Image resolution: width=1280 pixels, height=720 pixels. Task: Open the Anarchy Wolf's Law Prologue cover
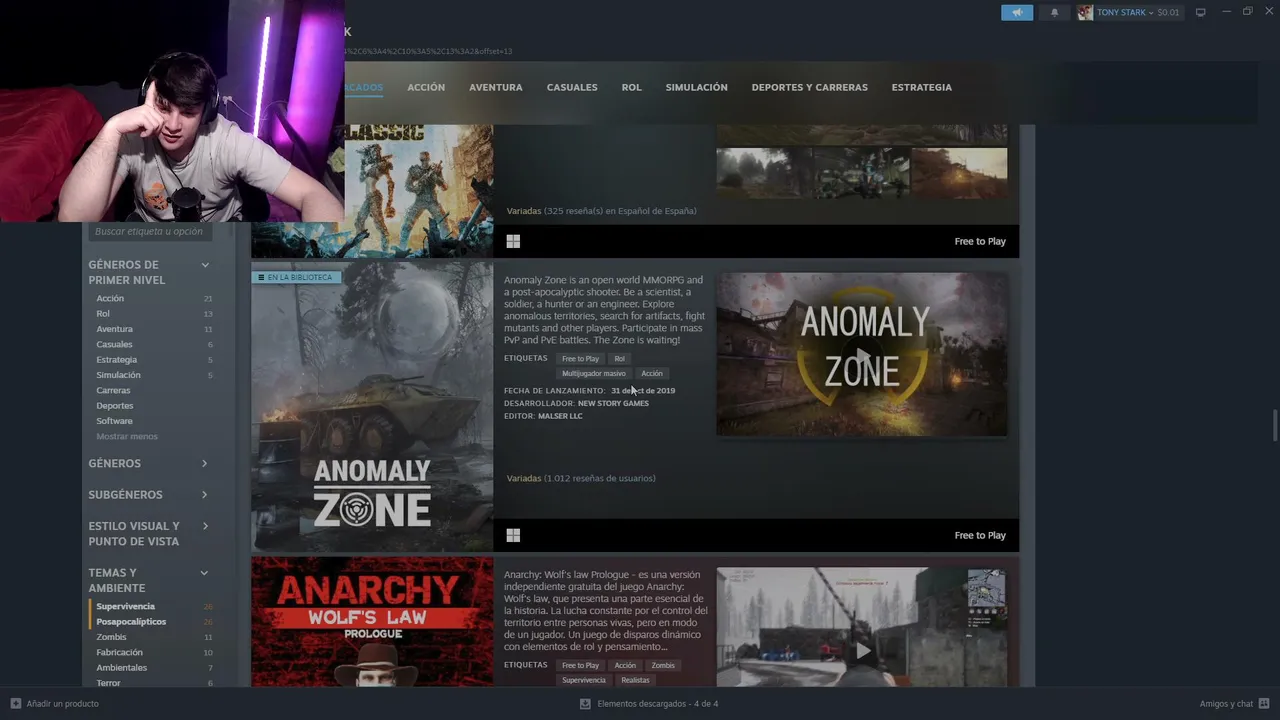tap(372, 622)
